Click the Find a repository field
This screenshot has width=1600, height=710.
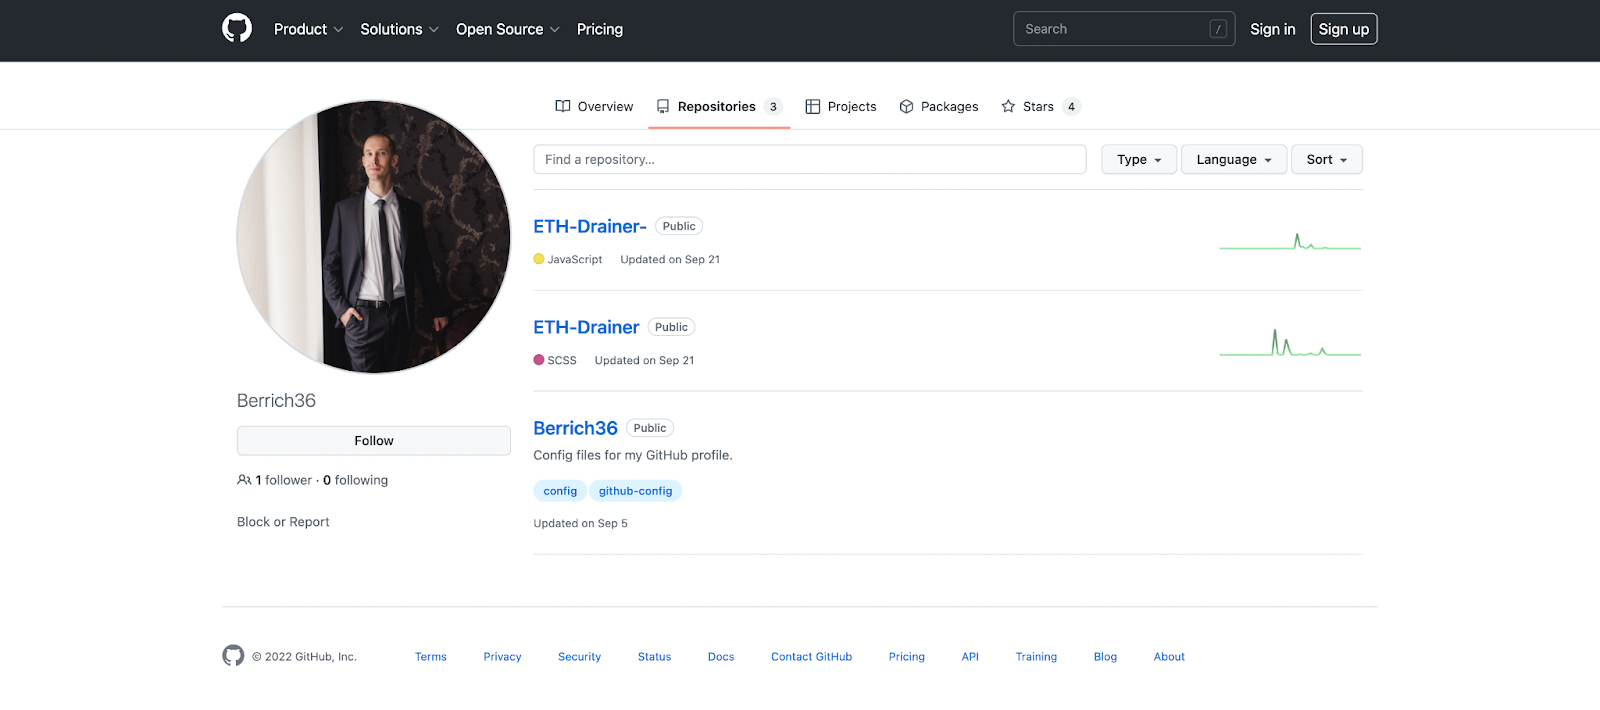810,159
